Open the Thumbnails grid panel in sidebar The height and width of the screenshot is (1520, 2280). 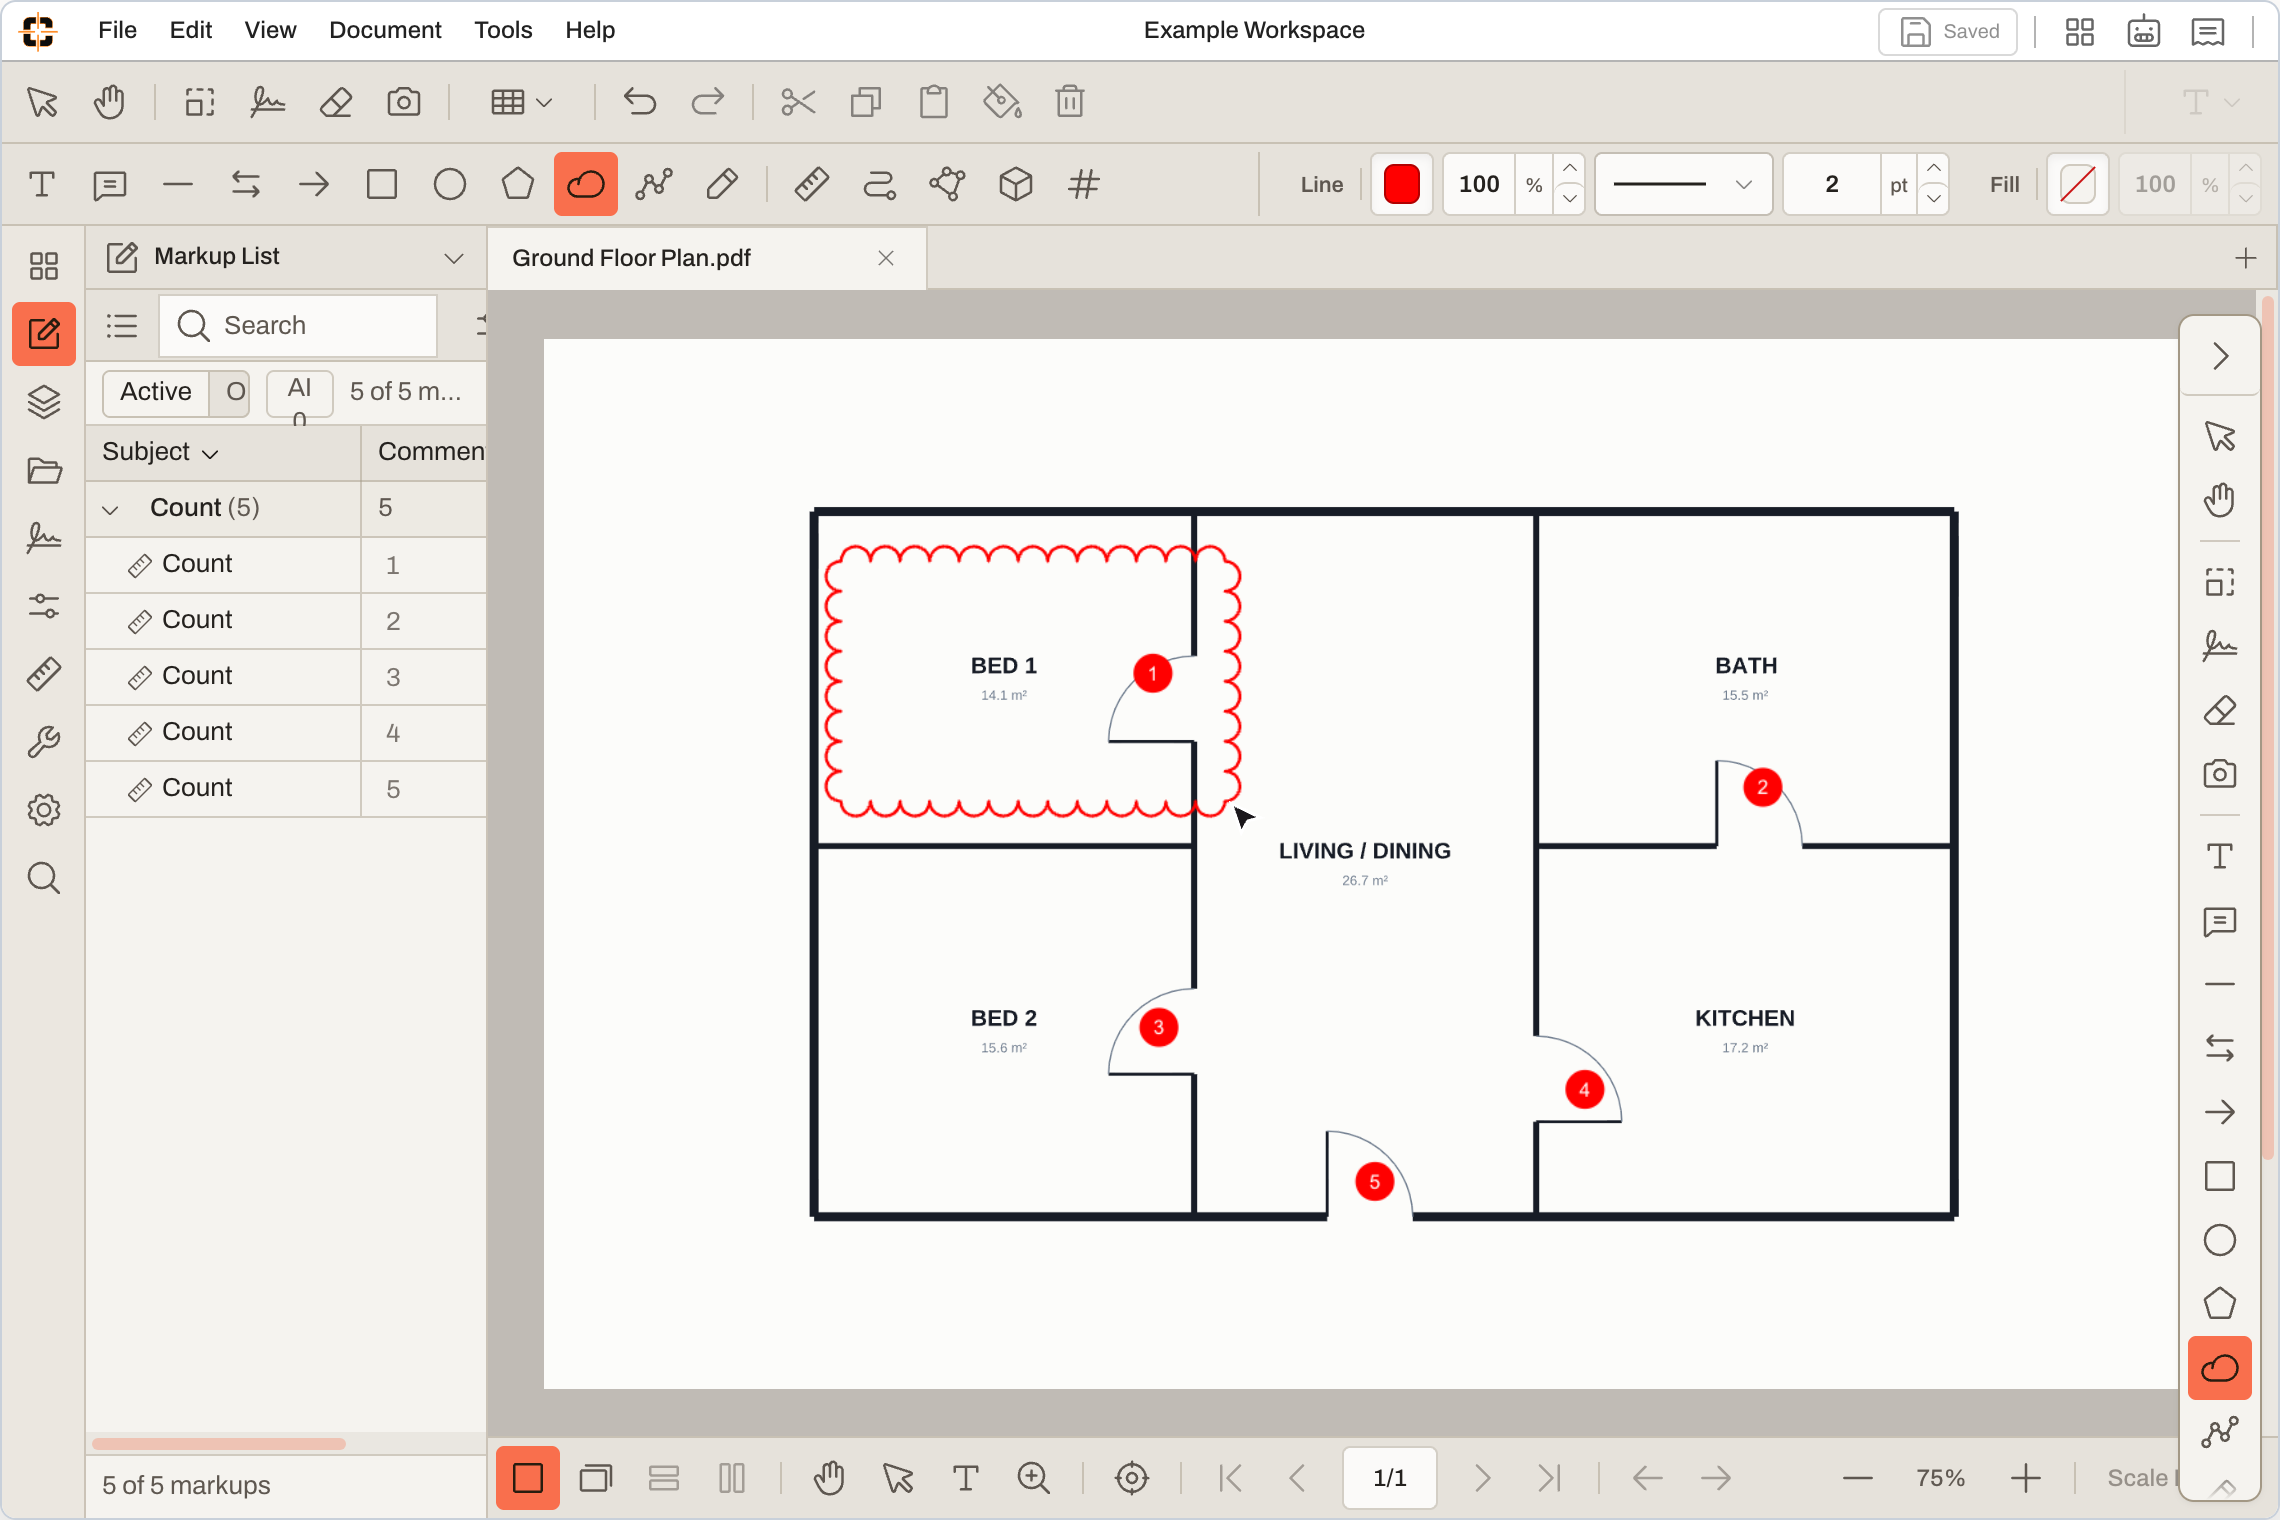click(x=43, y=266)
